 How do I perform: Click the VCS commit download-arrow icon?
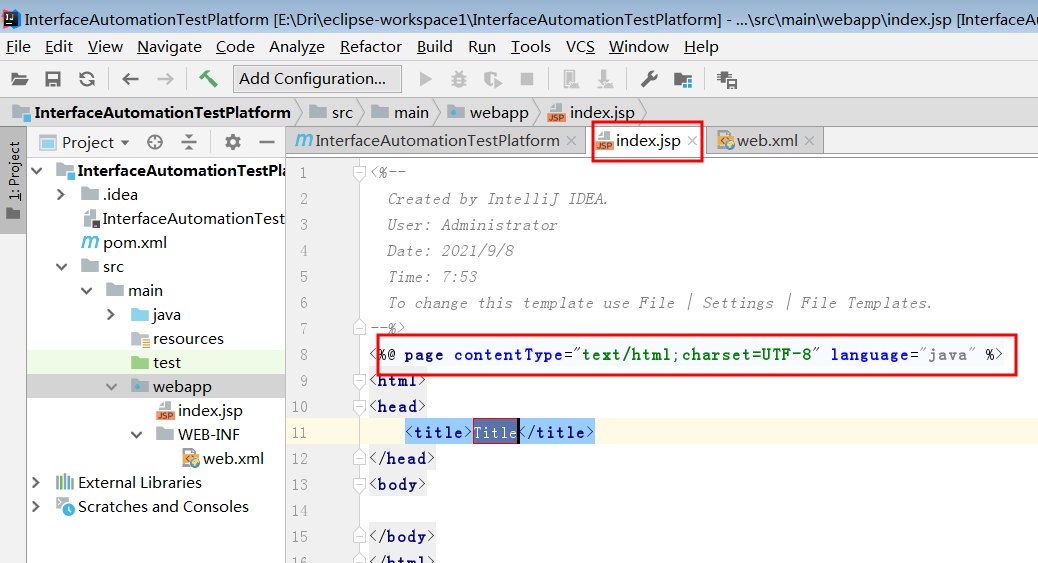tap(605, 79)
